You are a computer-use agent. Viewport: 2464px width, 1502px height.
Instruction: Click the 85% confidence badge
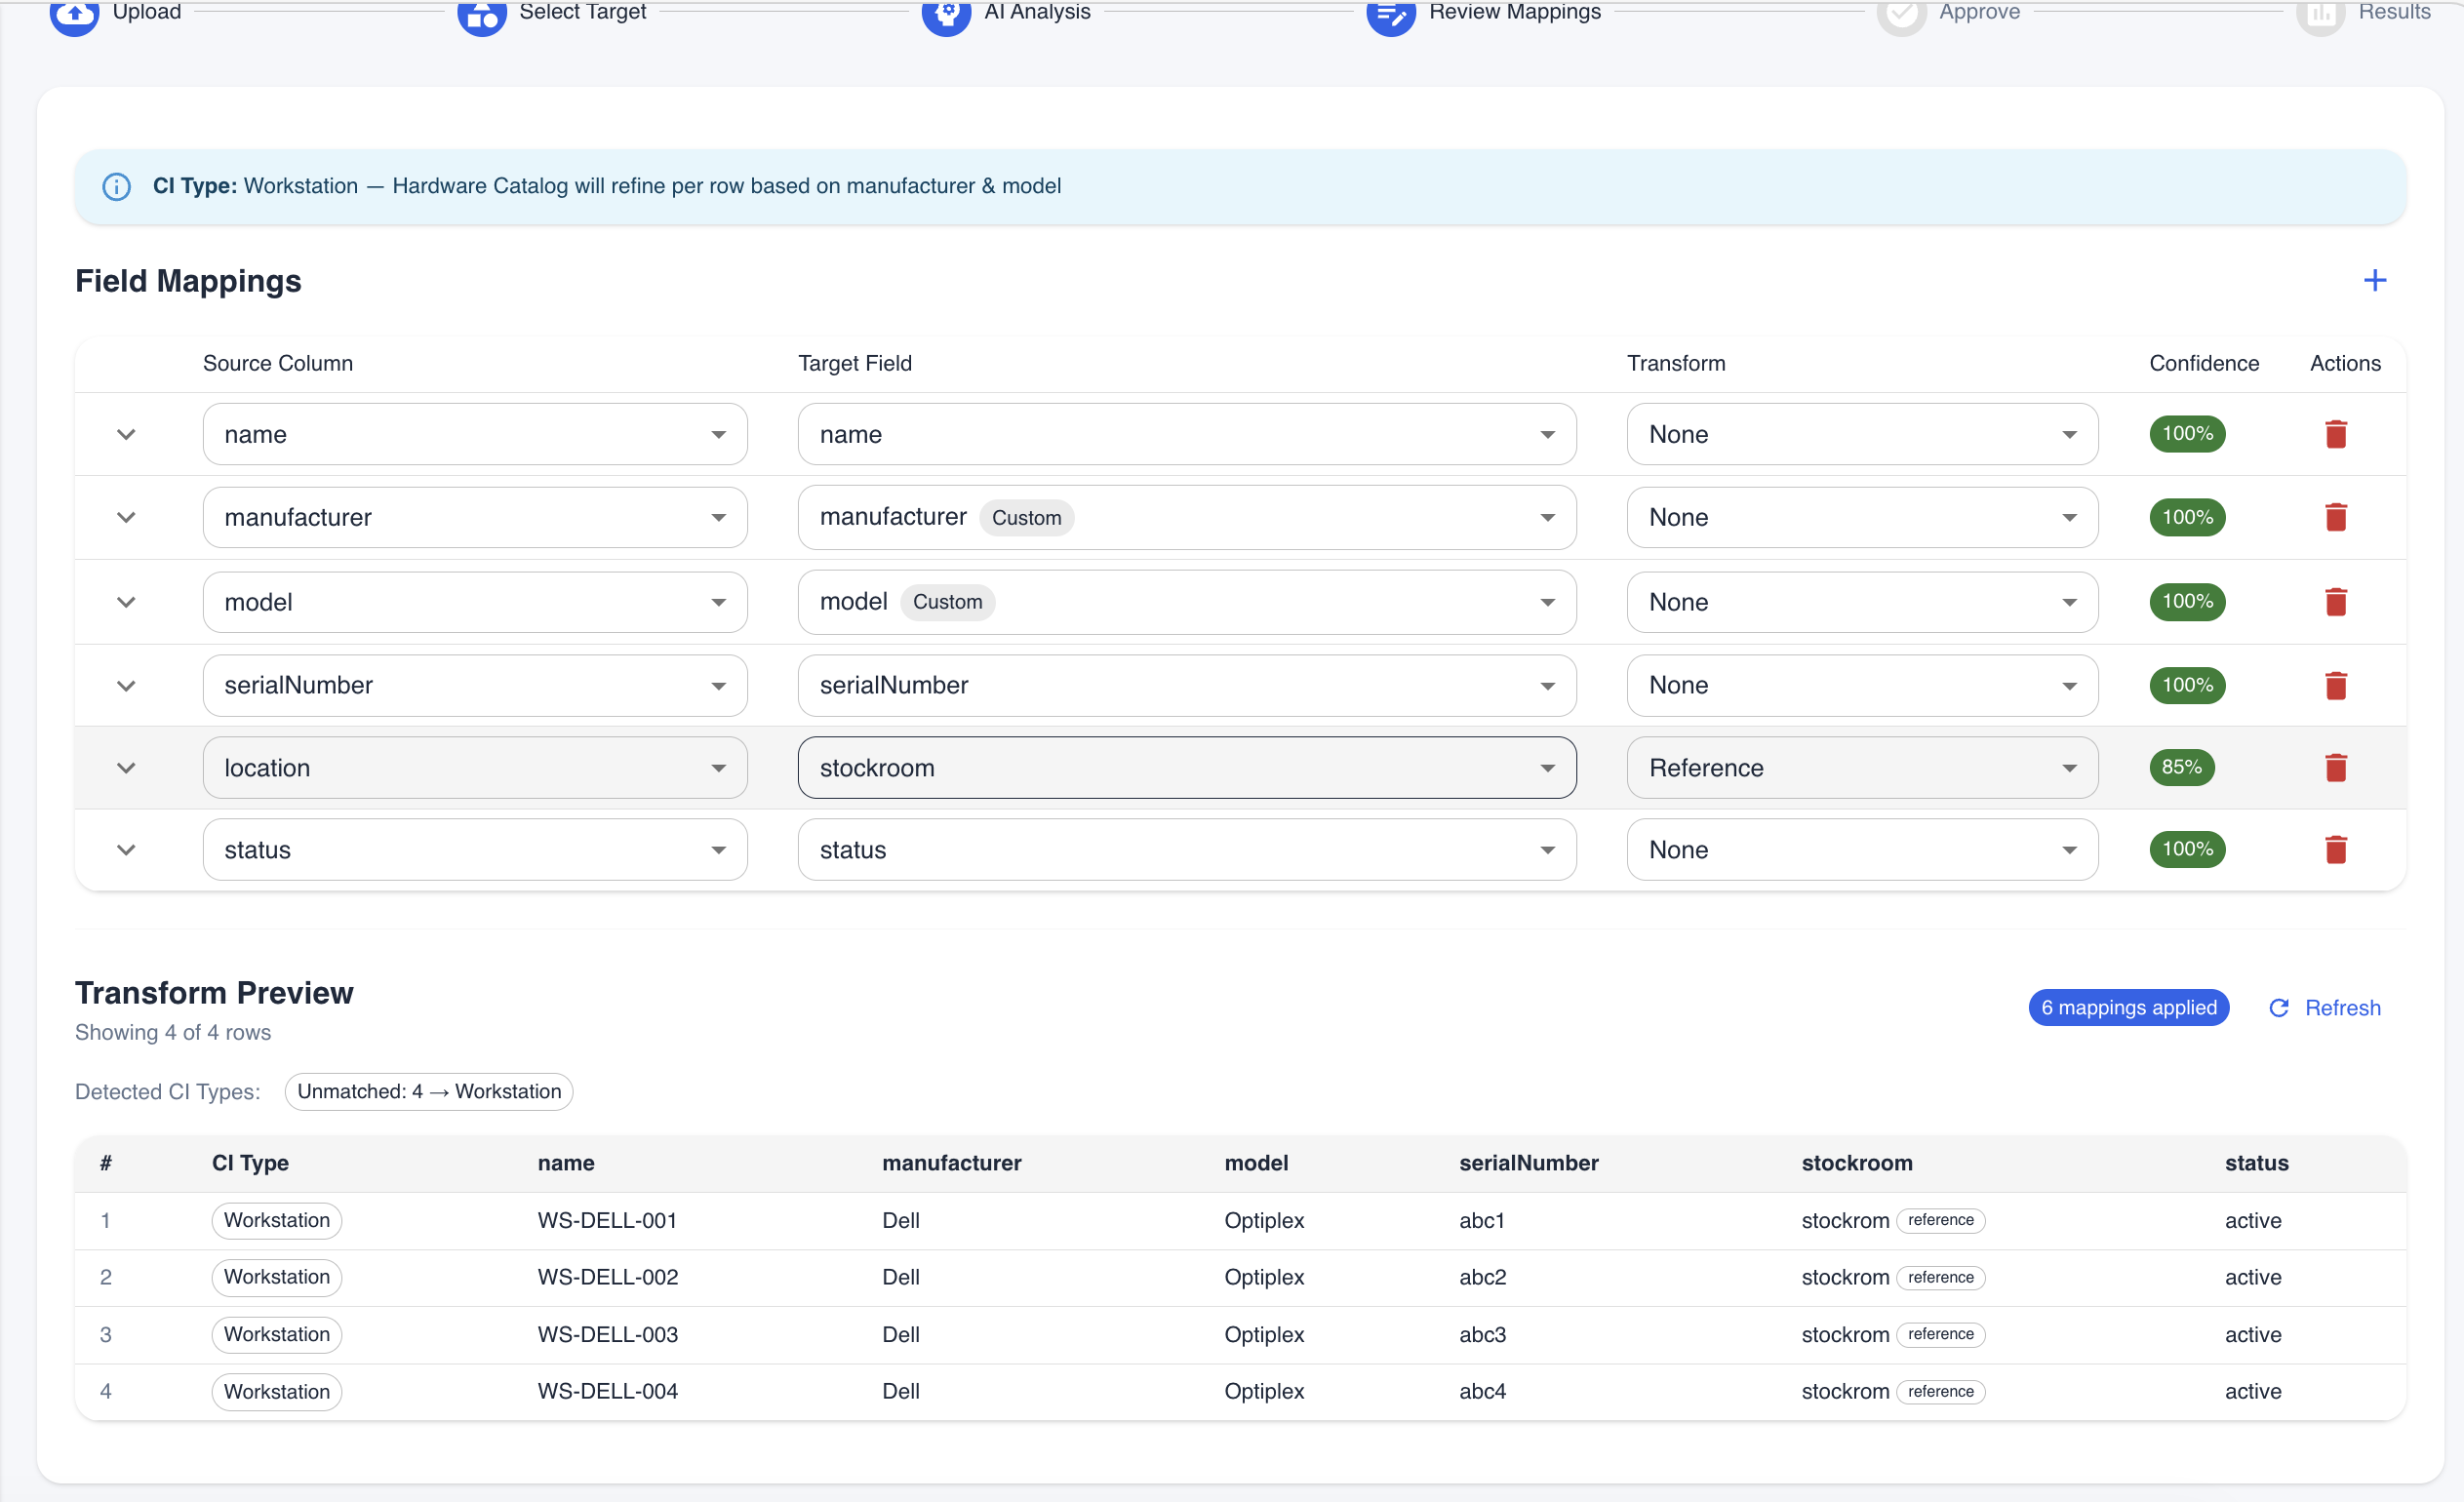pos(2181,767)
